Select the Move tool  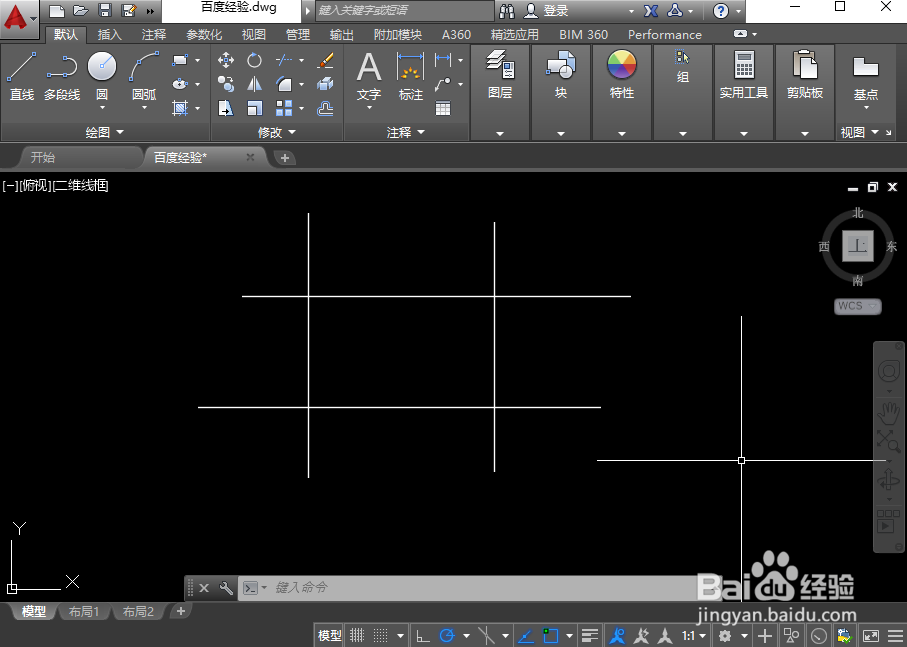pyautogui.click(x=226, y=60)
